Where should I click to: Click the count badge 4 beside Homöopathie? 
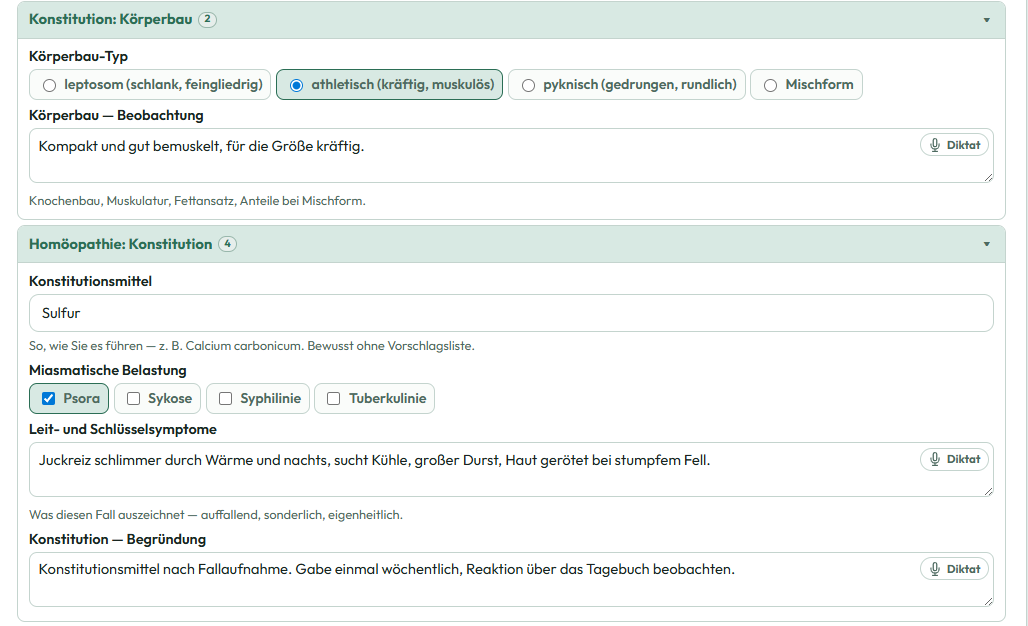pyautogui.click(x=227, y=244)
